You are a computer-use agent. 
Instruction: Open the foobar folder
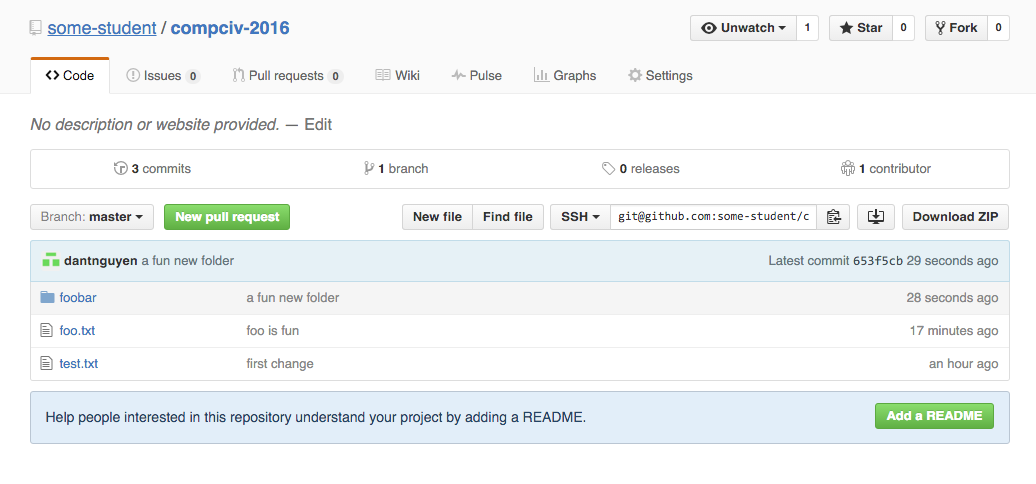coord(78,298)
